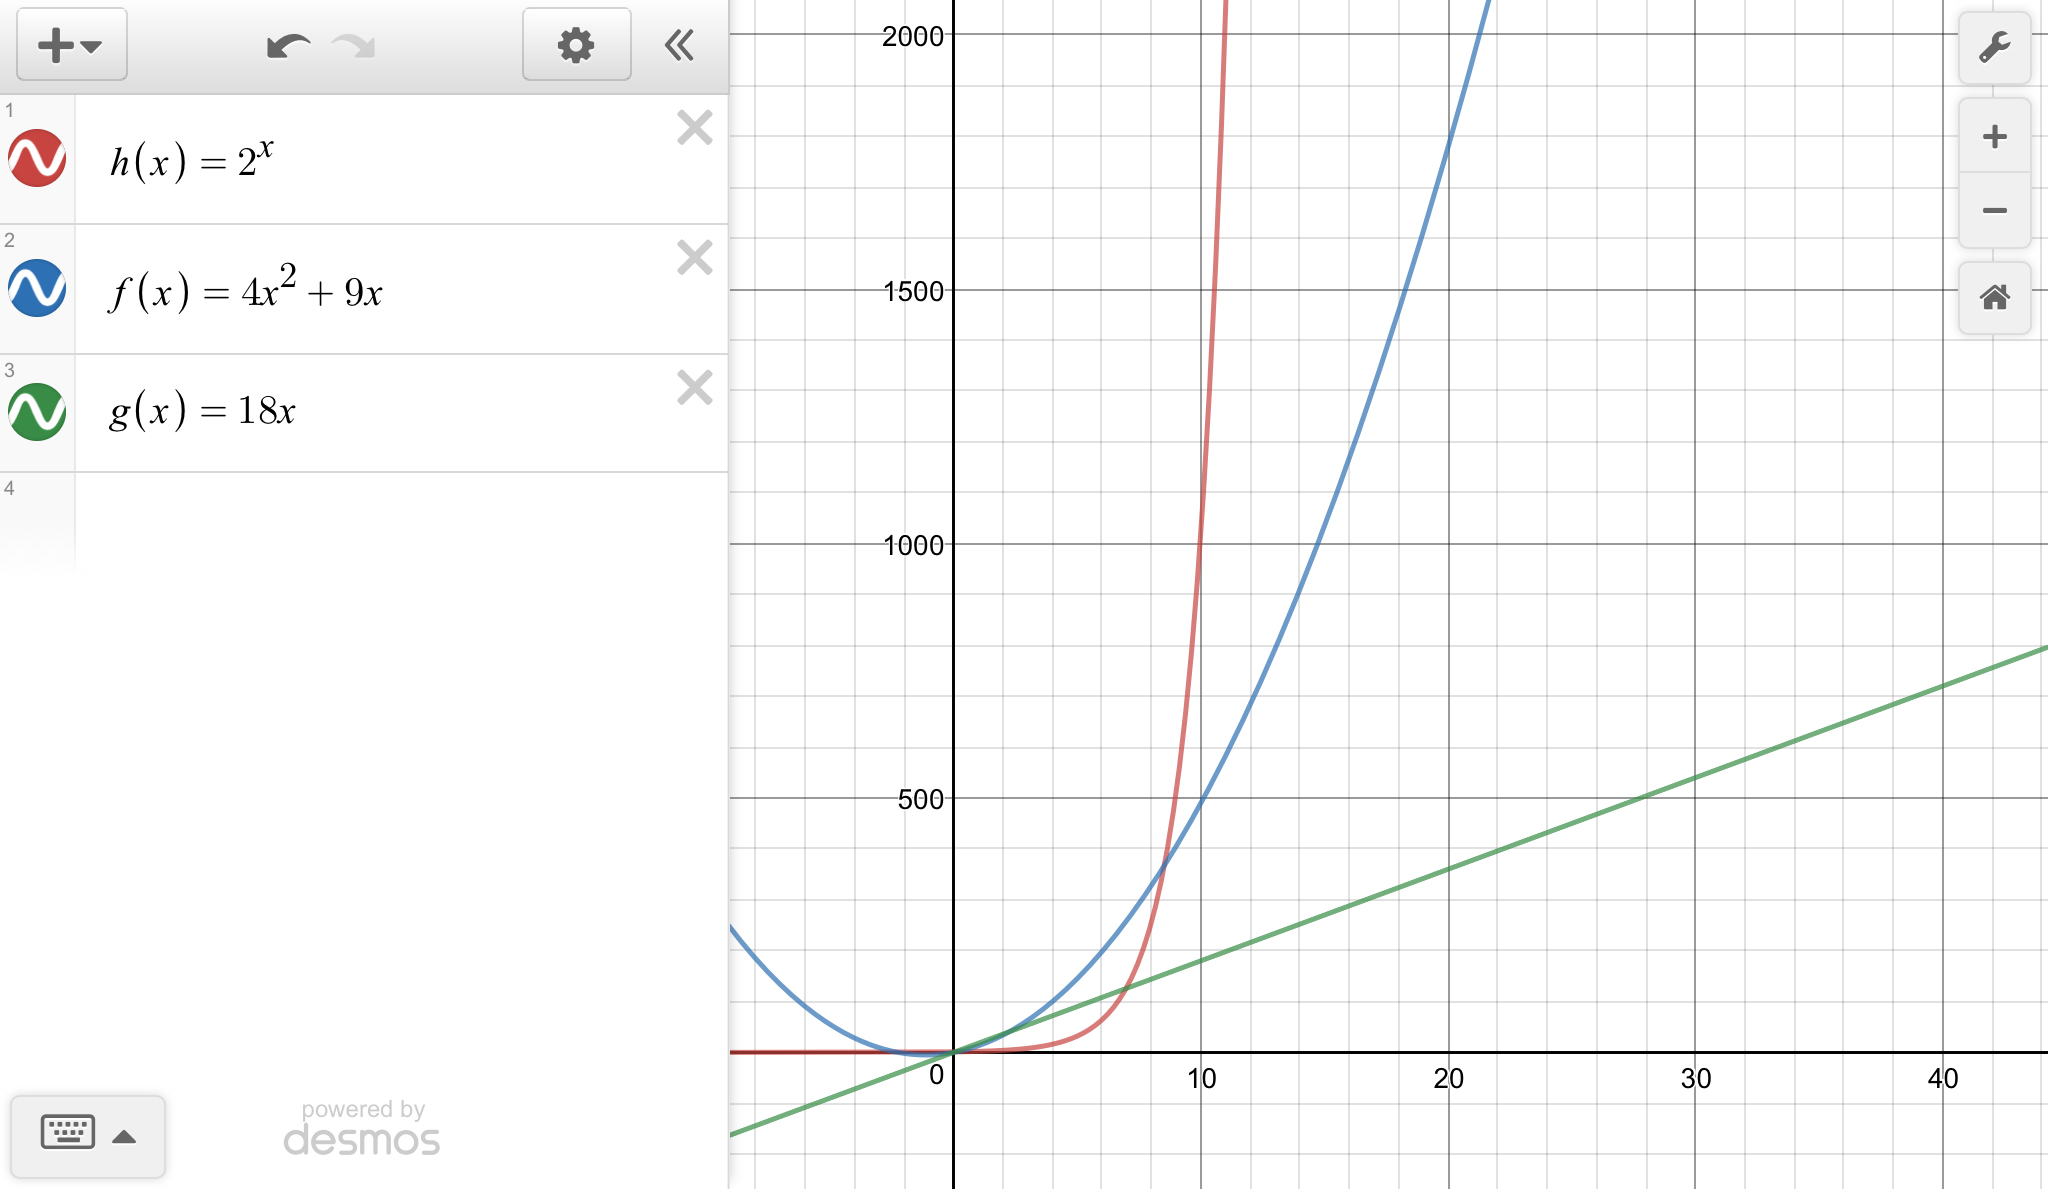This screenshot has width=2048, height=1189.
Task: Remove the g(x) = 18x expression
Action: [x=694, y=388]
